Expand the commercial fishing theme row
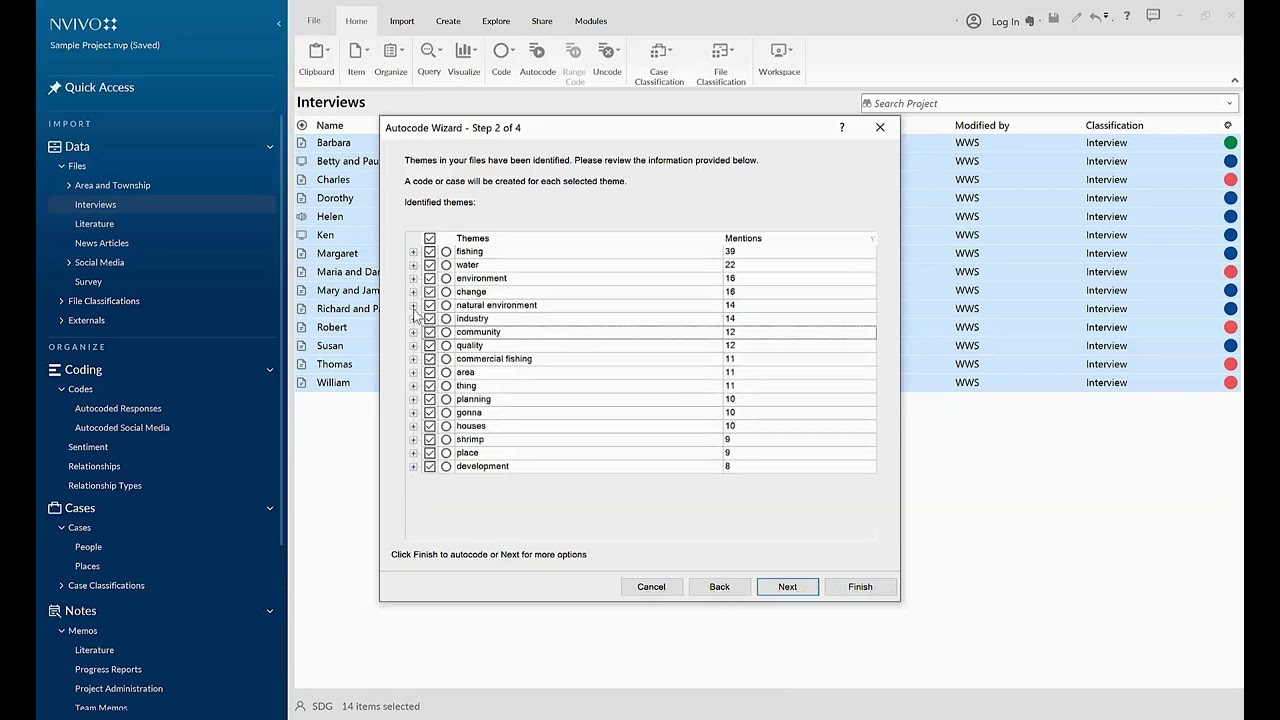Image resolution: width=1280 pixels, height=720 pixels. (x=413, y=359)
